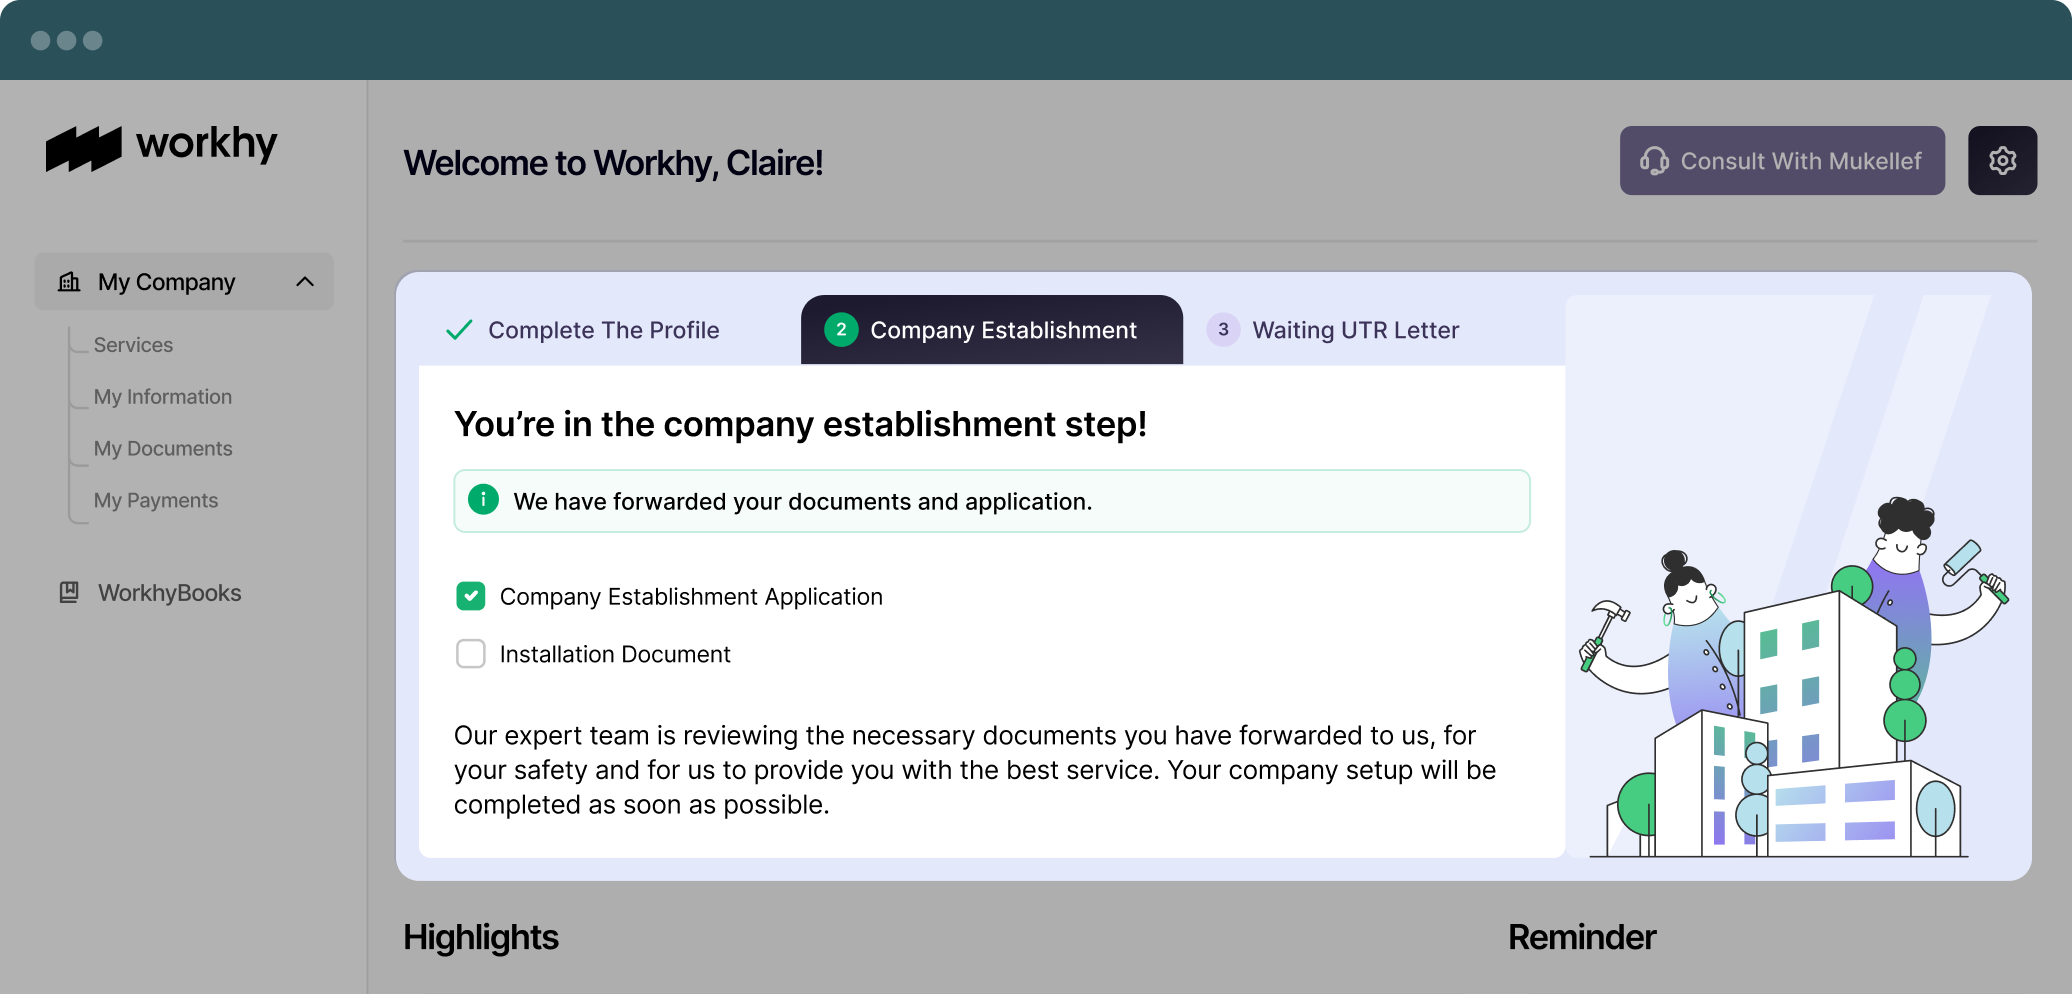This screenshot has height=994, width=2072.
Task: Open Services in the sidebar
Action: (133, 345)
